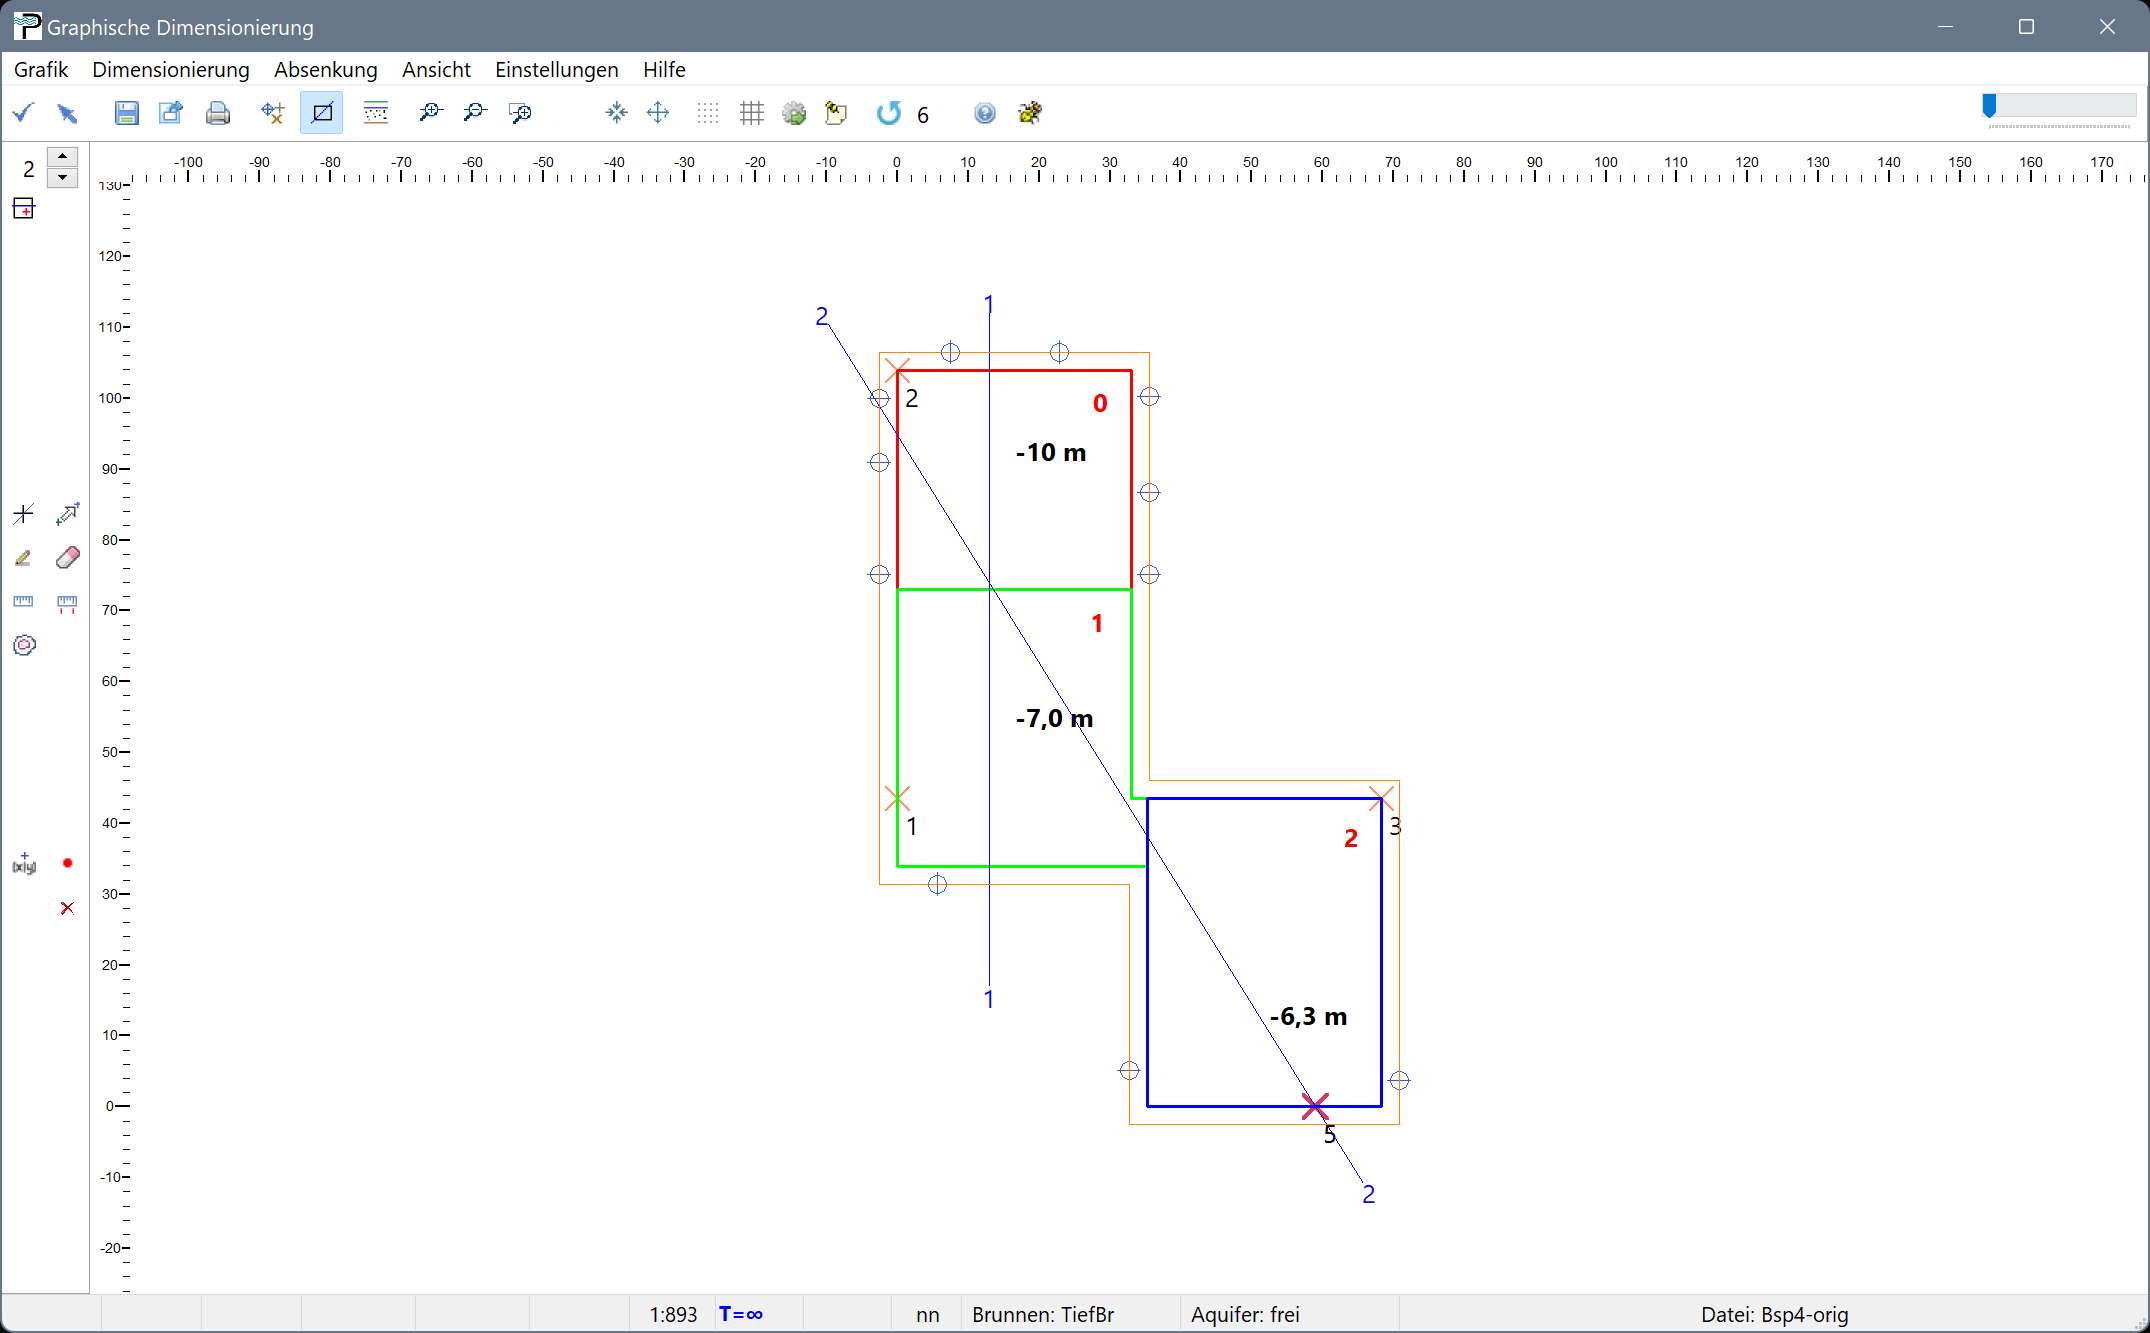This screenshot has width=2150, height=1333.
Task: Select the pencil draw tool
Action: point(23,558)
